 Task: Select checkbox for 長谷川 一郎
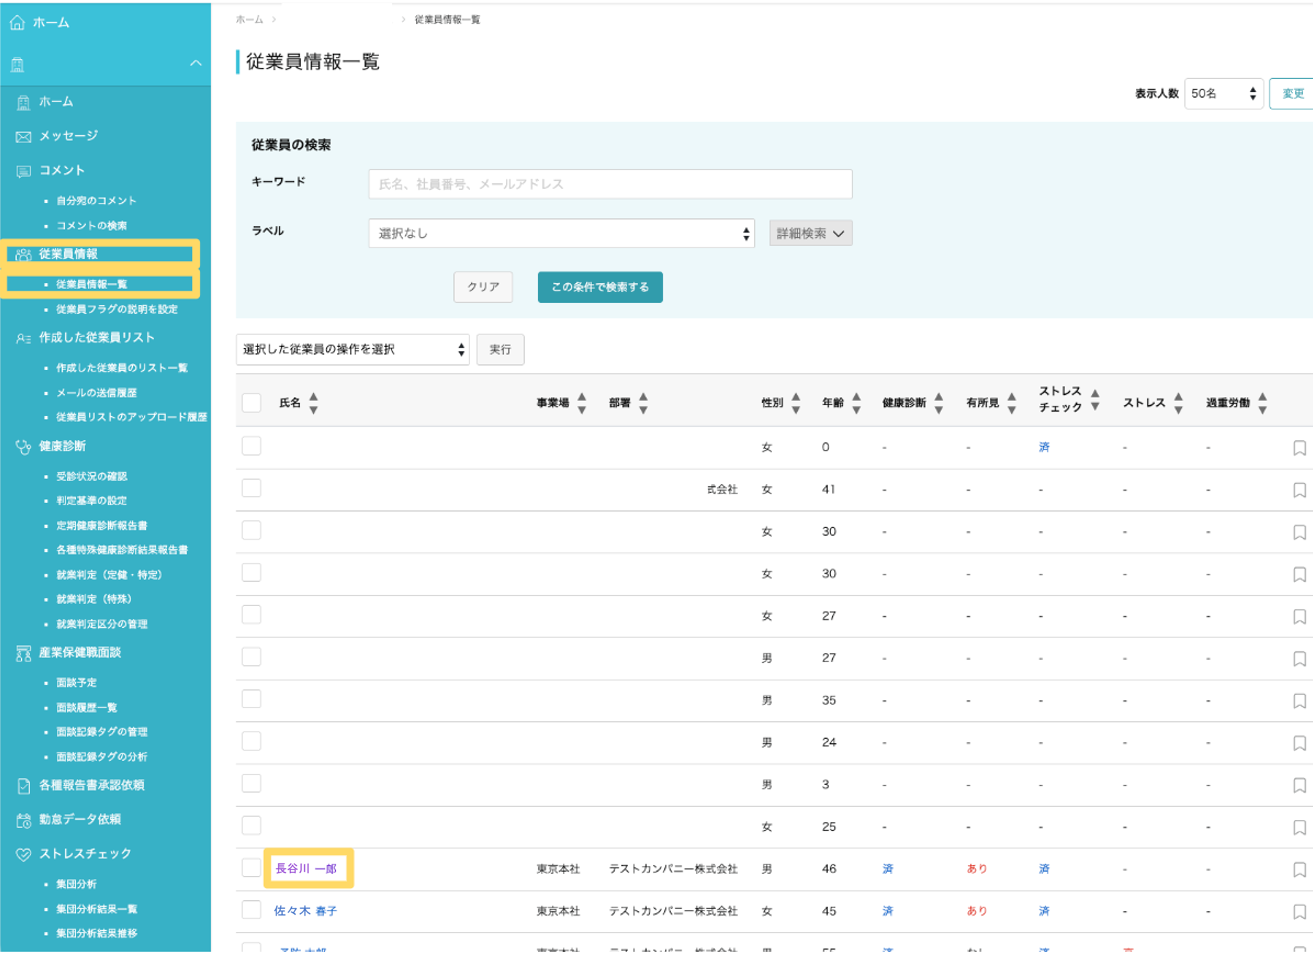[251, 868]
